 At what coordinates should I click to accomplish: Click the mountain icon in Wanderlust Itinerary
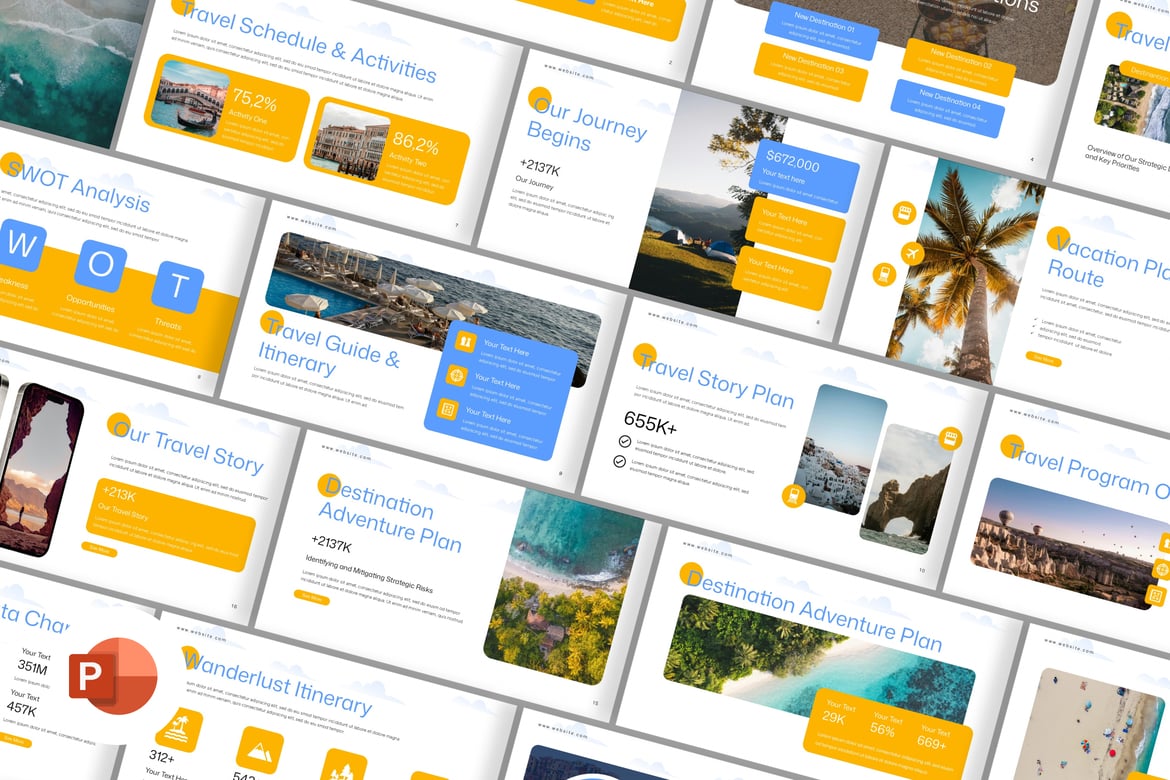click(x=260, y=751)
